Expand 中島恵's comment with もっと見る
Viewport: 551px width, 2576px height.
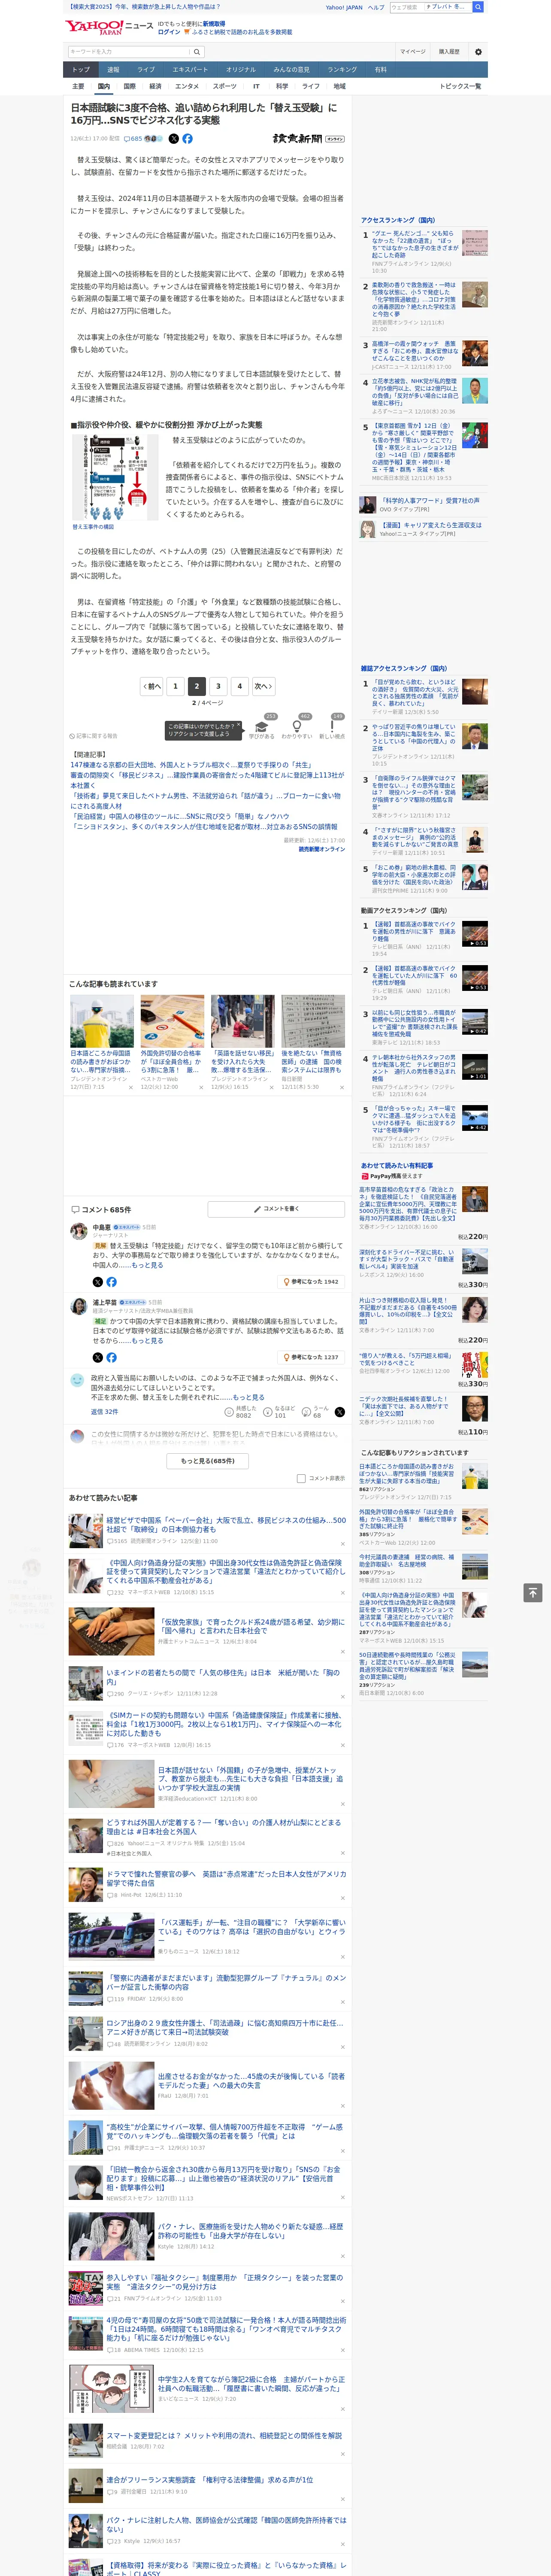[x=147, y=1265]
